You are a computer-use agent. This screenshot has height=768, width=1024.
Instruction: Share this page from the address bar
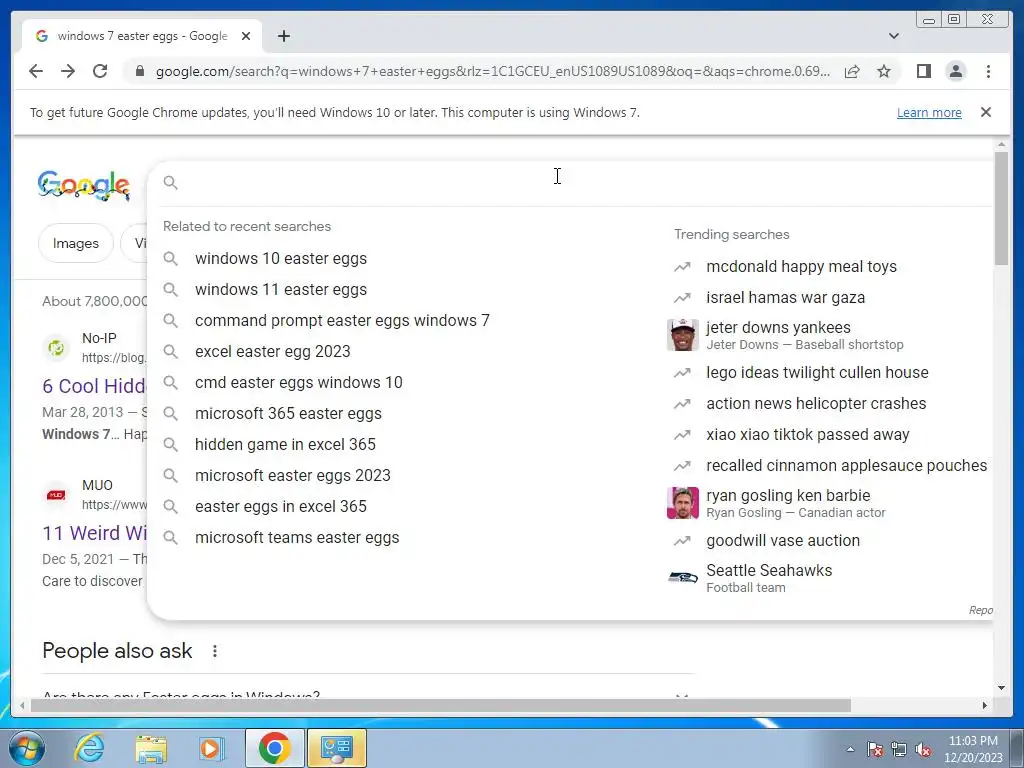coord(852,71)
